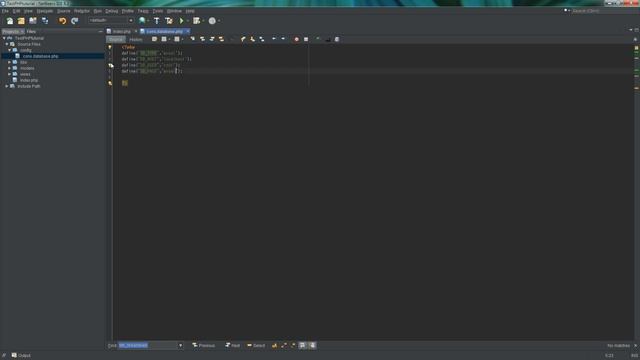Screen dimensions: 640x360
Task: Open the Find history dropdown arrow
Action: [180, 346]
